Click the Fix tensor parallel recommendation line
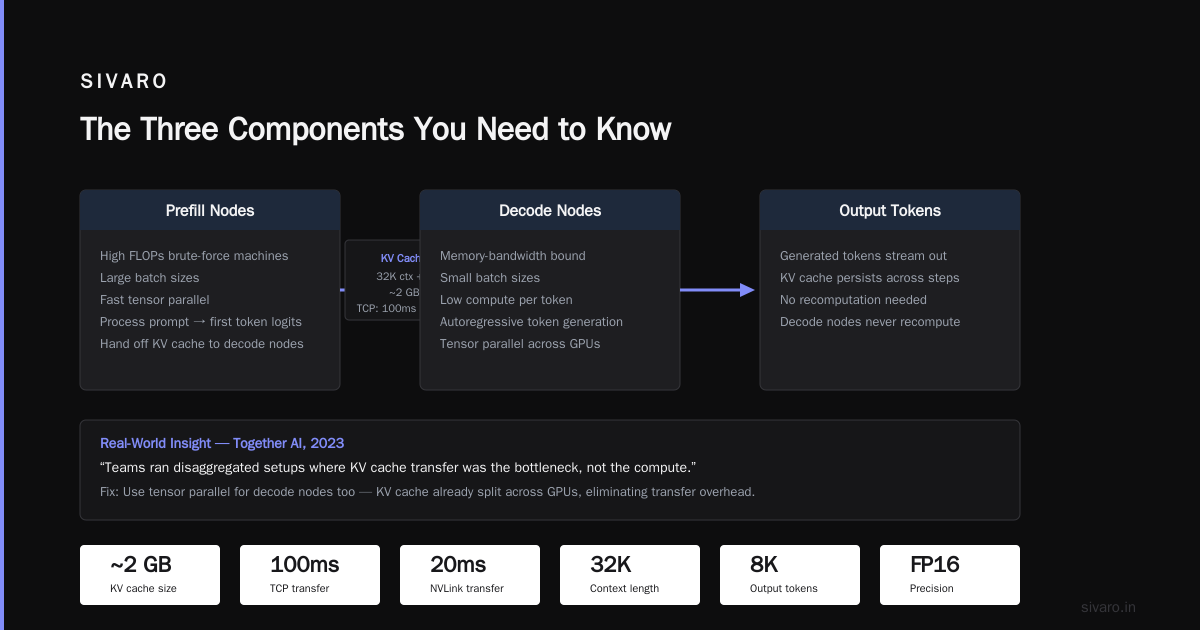 pos(427,492)
